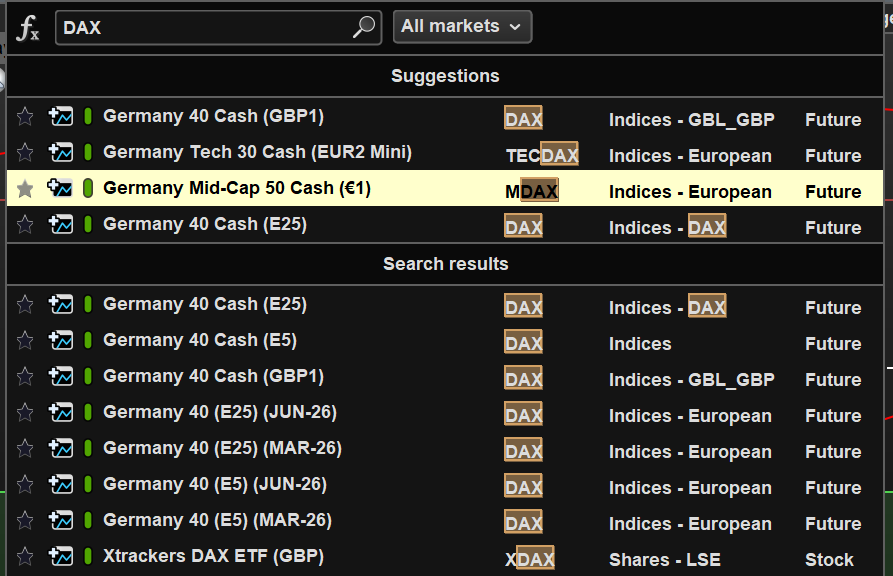Toggle favorite star for Germany Mid-Cap 50 Cash
The height and width of the screenshot is (576, 893).
(x=25, y=189)
